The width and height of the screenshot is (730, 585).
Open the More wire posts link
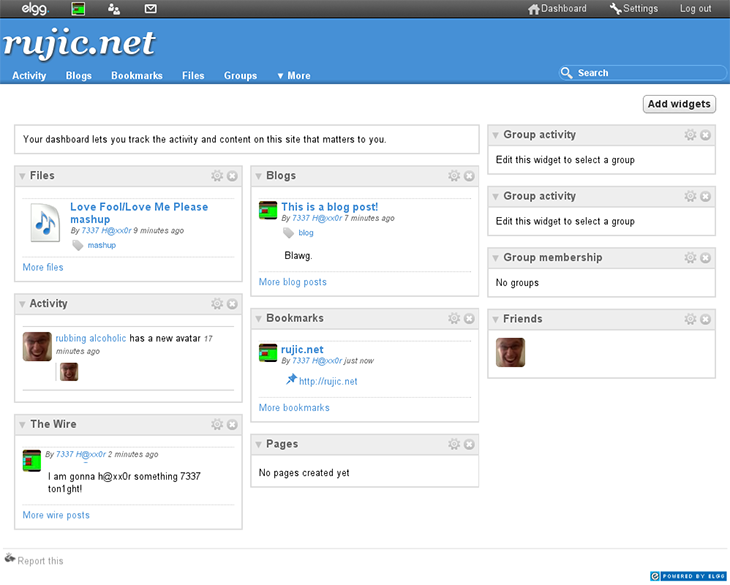(x=56, y=515)
